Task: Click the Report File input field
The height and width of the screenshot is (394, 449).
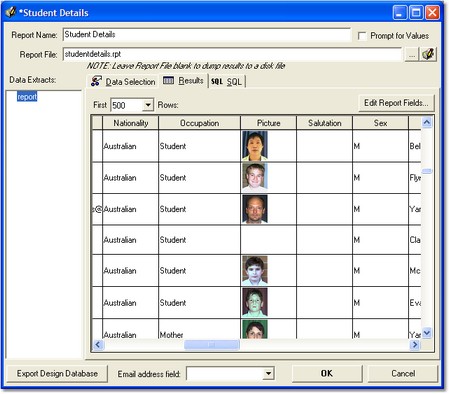Action: click(x=232, y=54)
